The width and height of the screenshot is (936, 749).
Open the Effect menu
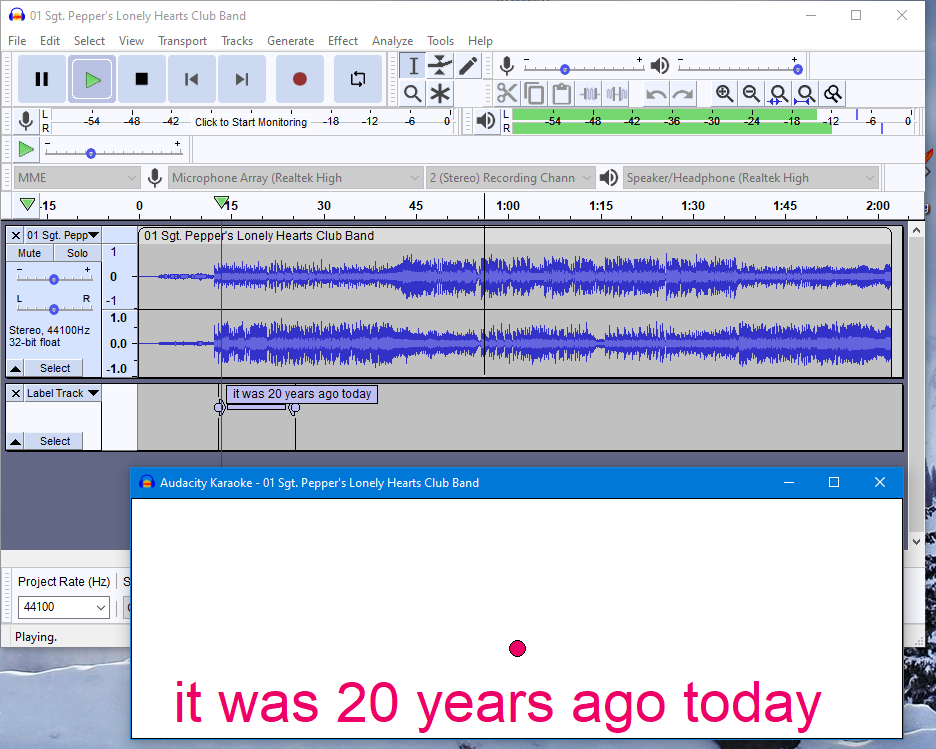click(343, 41)
